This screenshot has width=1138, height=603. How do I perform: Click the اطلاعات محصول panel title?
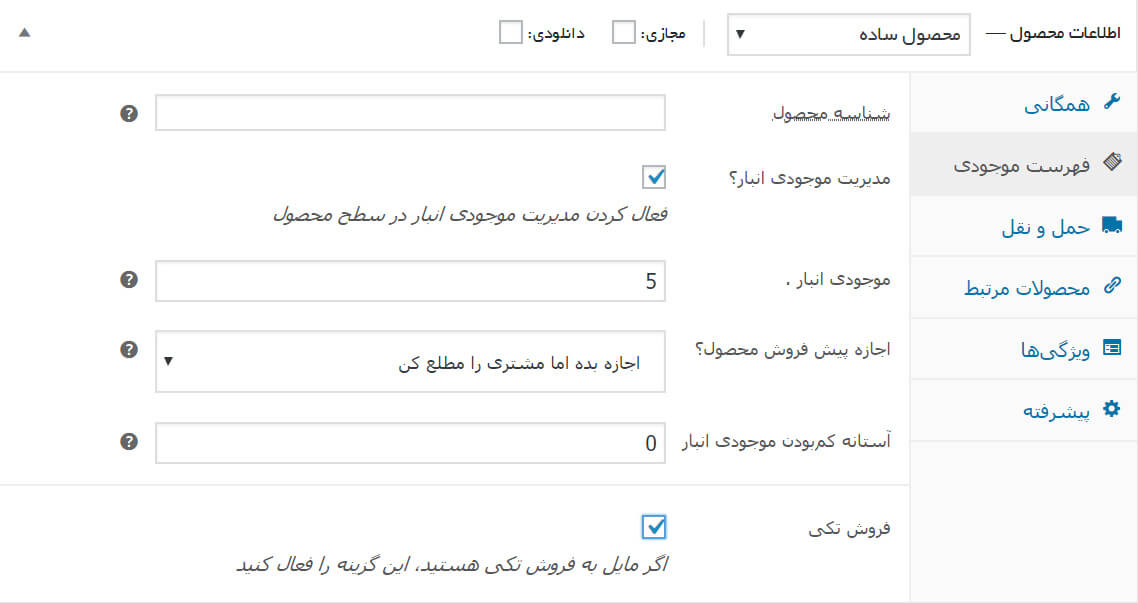click(x=1065, y=33)
